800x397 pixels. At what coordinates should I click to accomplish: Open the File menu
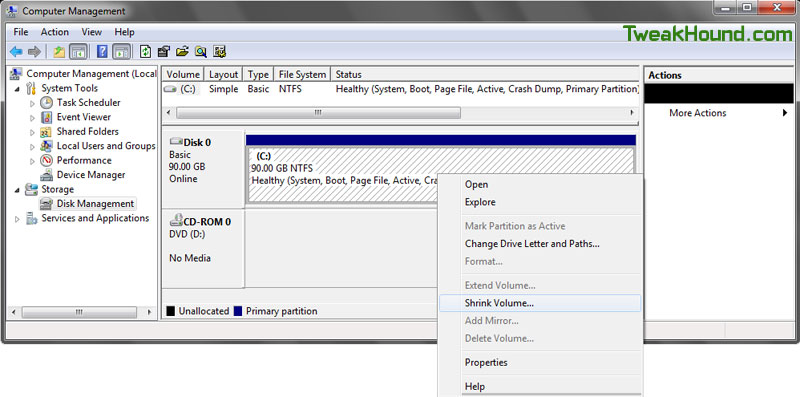(21, 32)
